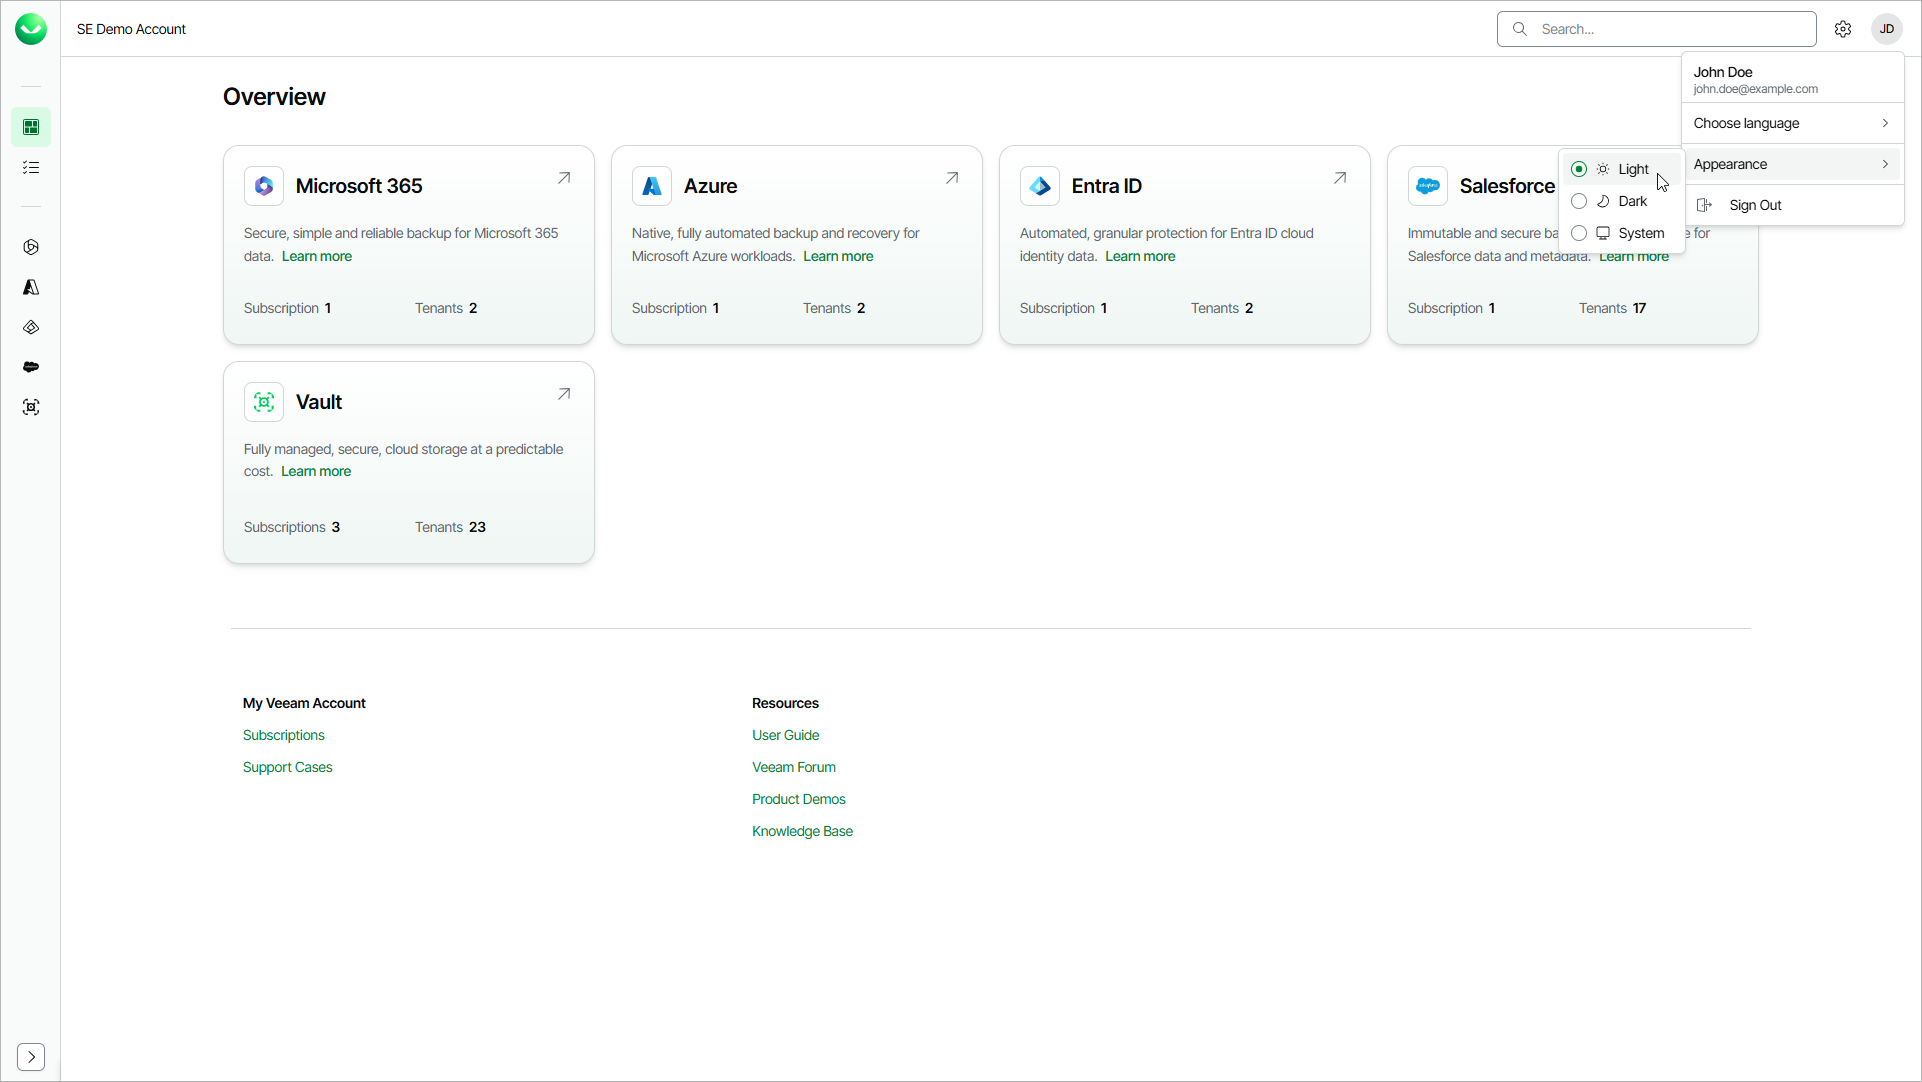Open the tasks list sidebar icon

(x=31, y=167)
